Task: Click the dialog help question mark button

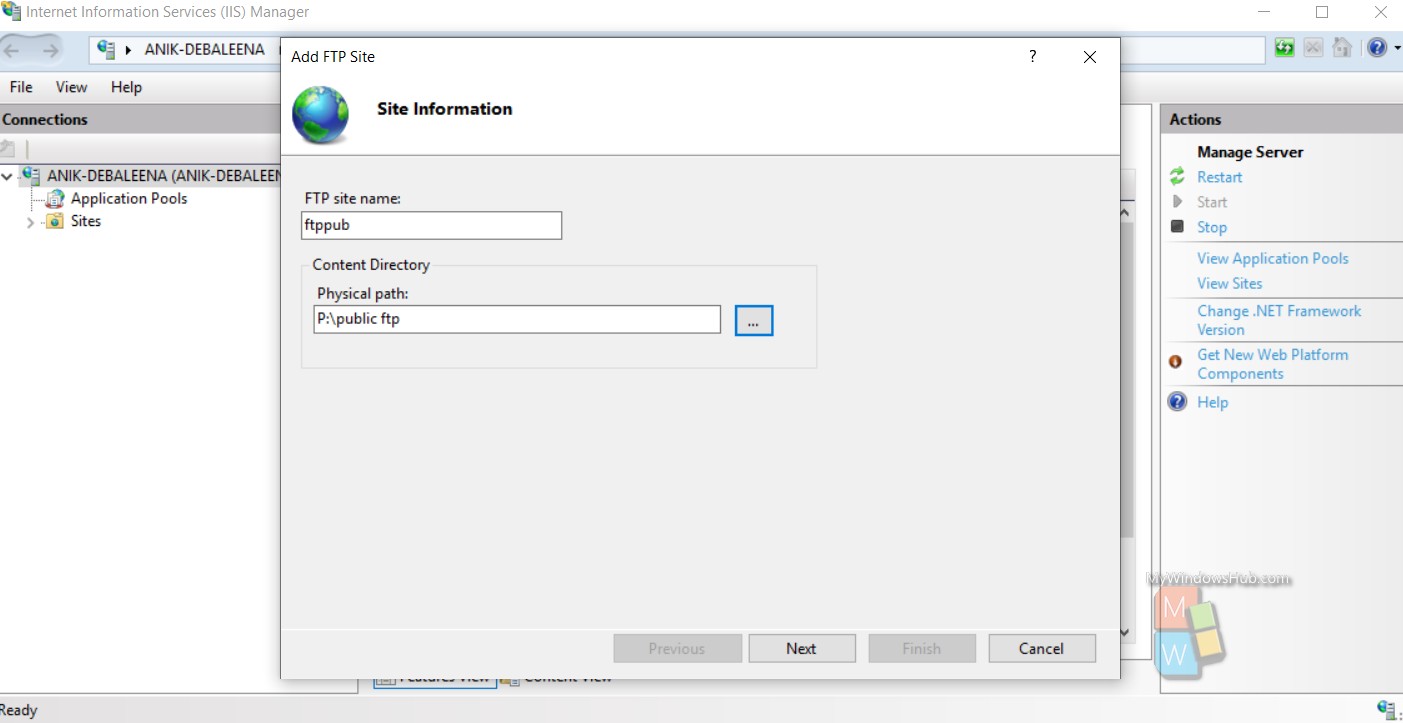Action: coord(1033,57)
